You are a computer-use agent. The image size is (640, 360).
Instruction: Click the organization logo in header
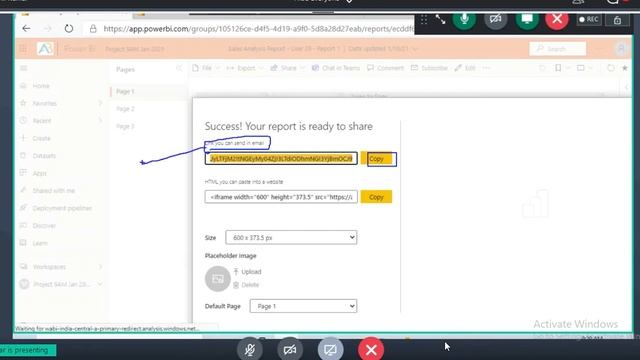point(45,49)
